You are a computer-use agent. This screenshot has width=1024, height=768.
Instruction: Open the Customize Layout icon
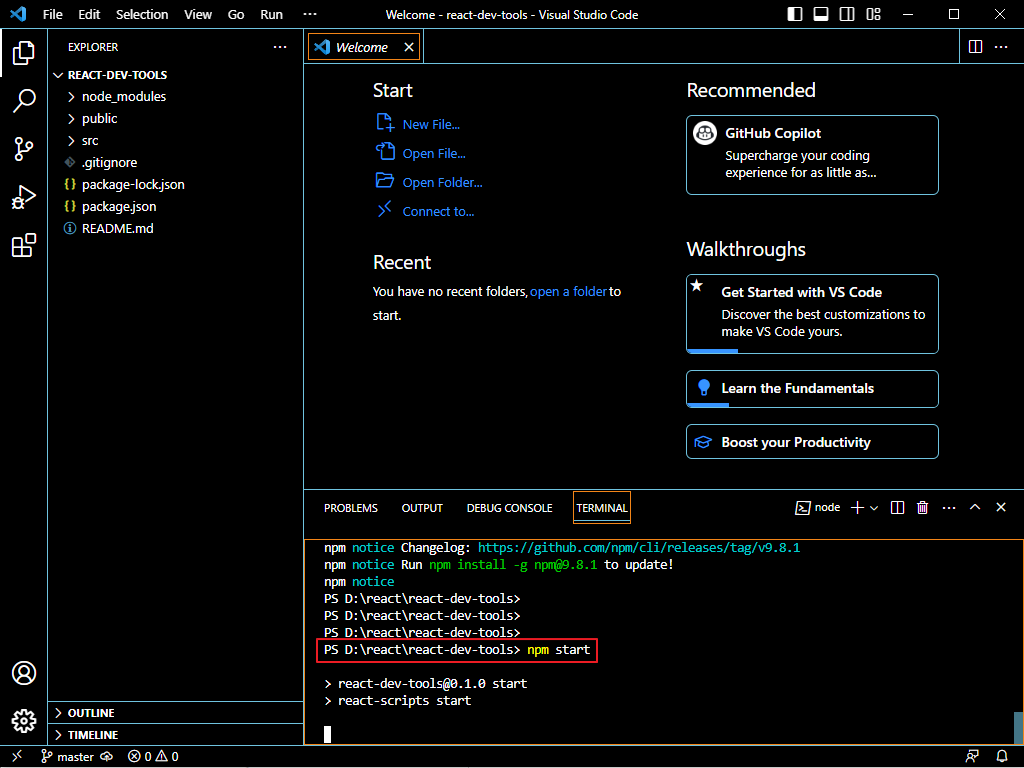click(873, 14)
